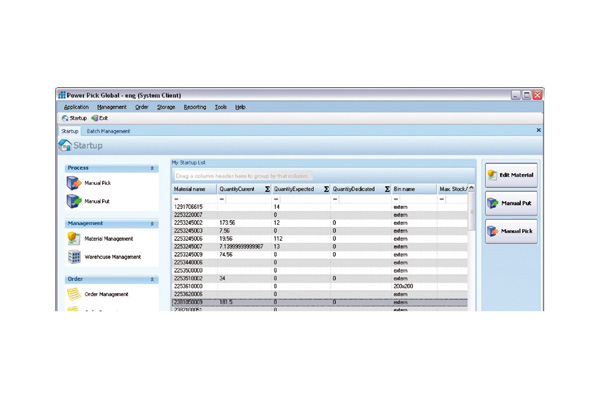The height and width of the screenshot is (400, 600).
Task: Open filter operator for QuantityDedicated column
Action: tap(335, 199)
